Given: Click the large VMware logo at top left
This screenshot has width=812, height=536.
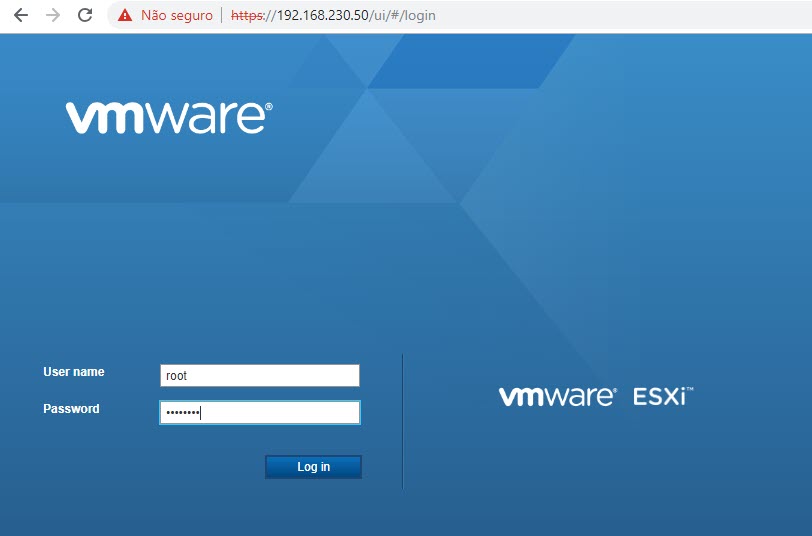Looking at the screenshot, I should point(166,117).
